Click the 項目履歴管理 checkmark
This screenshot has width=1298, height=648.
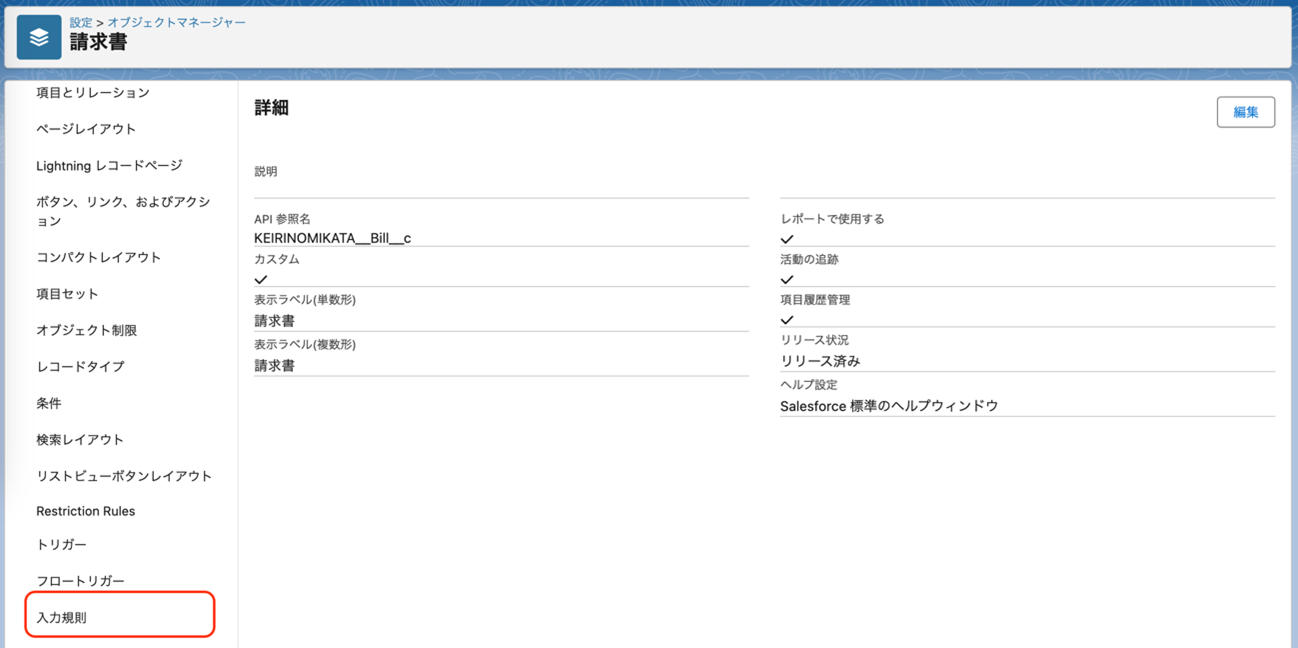[787, 320]
